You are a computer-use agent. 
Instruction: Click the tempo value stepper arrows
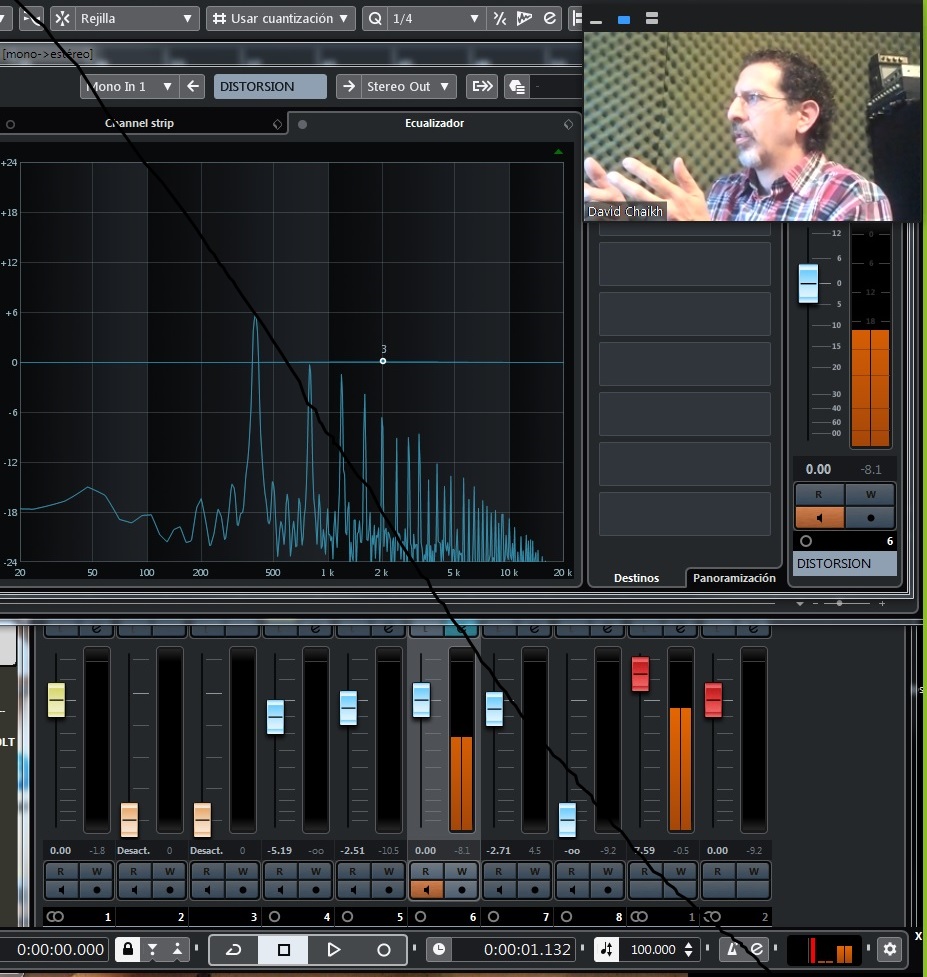tap(688, 949)
